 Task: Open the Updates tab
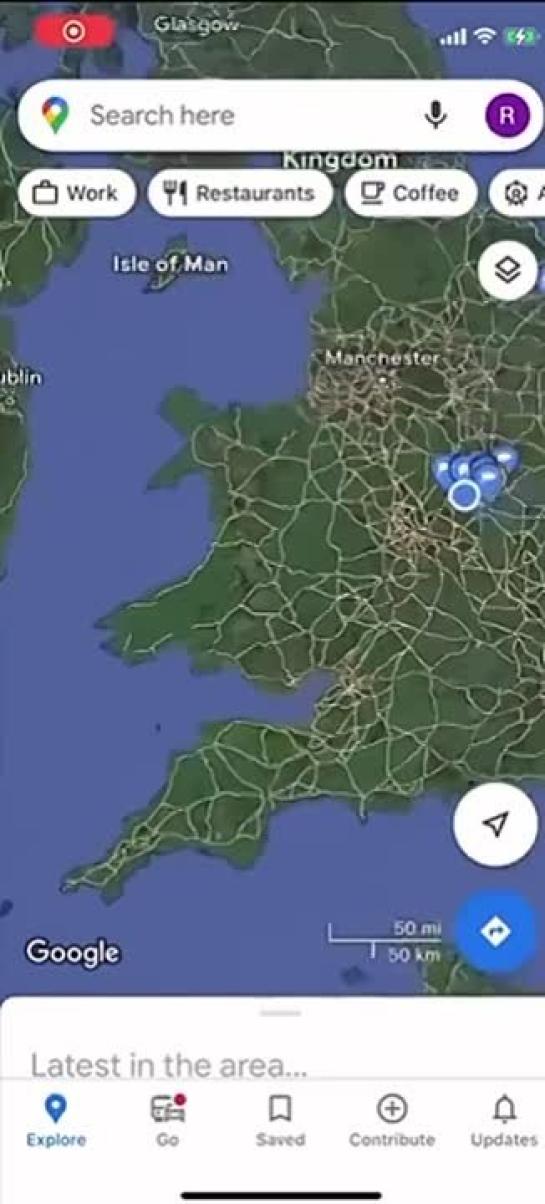click(504, 1120)
